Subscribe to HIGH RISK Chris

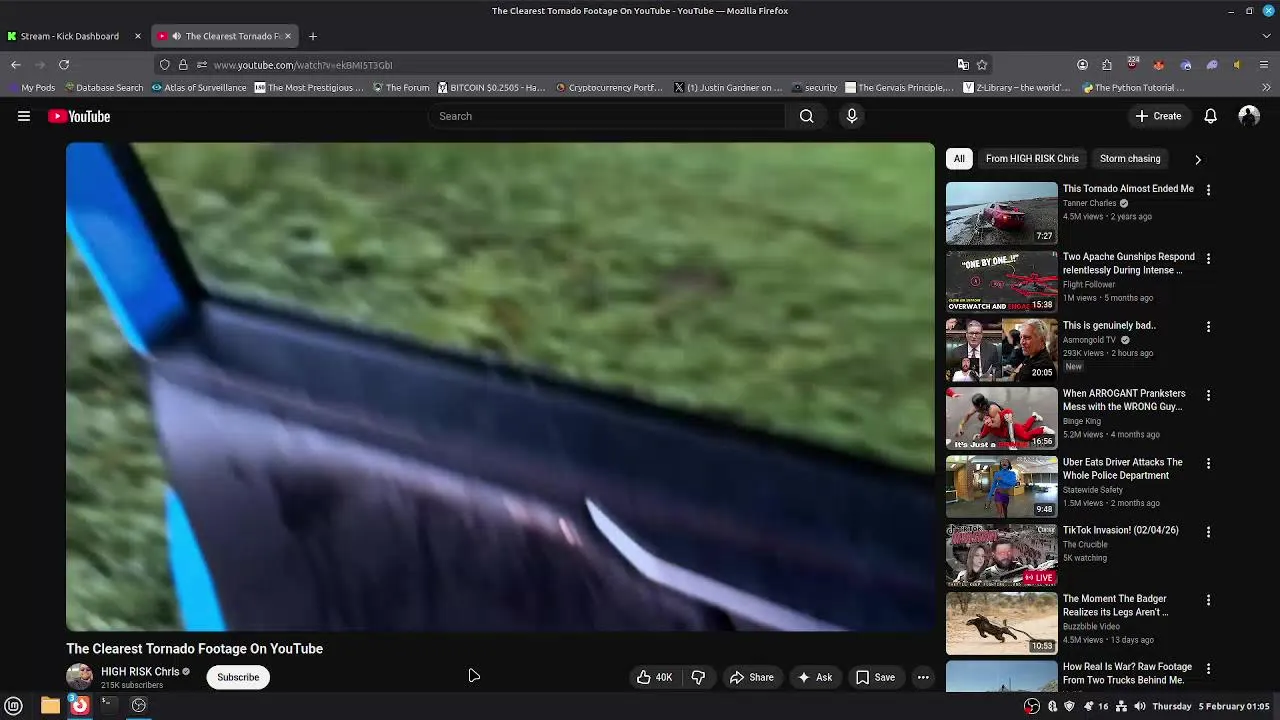coord(238,677)
